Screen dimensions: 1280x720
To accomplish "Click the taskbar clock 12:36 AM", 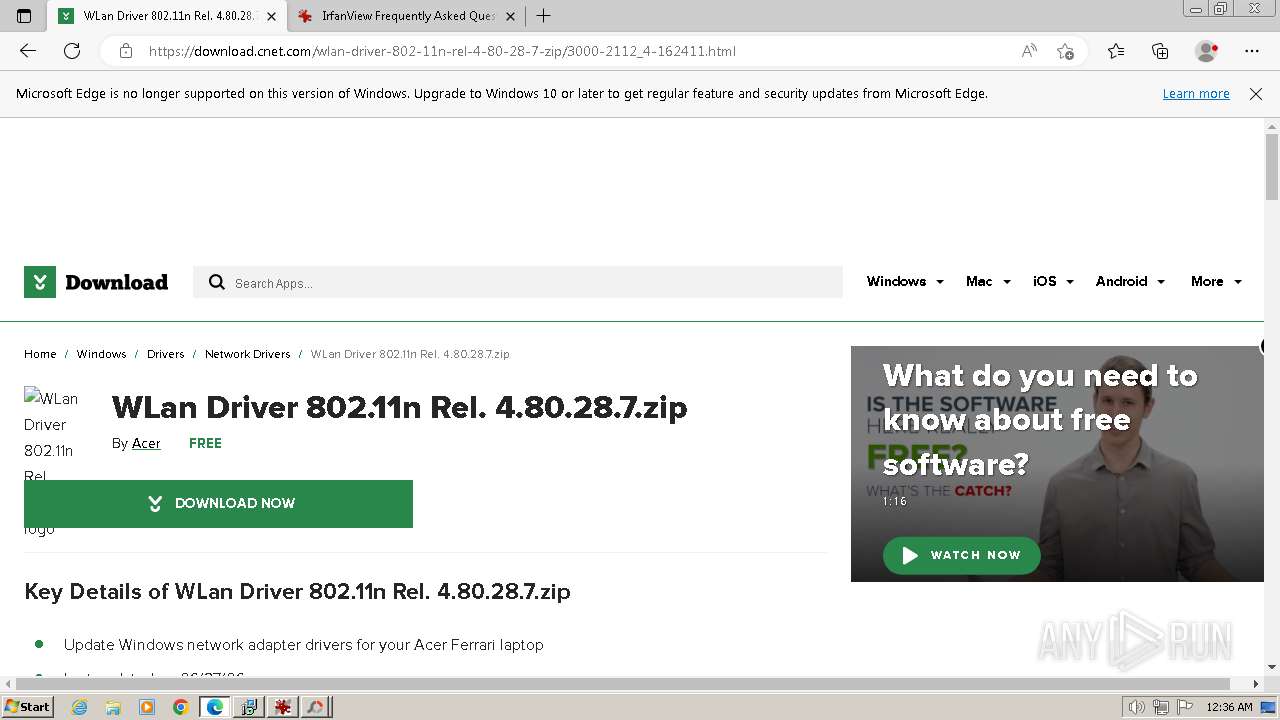I will (x=1229, y=707).
